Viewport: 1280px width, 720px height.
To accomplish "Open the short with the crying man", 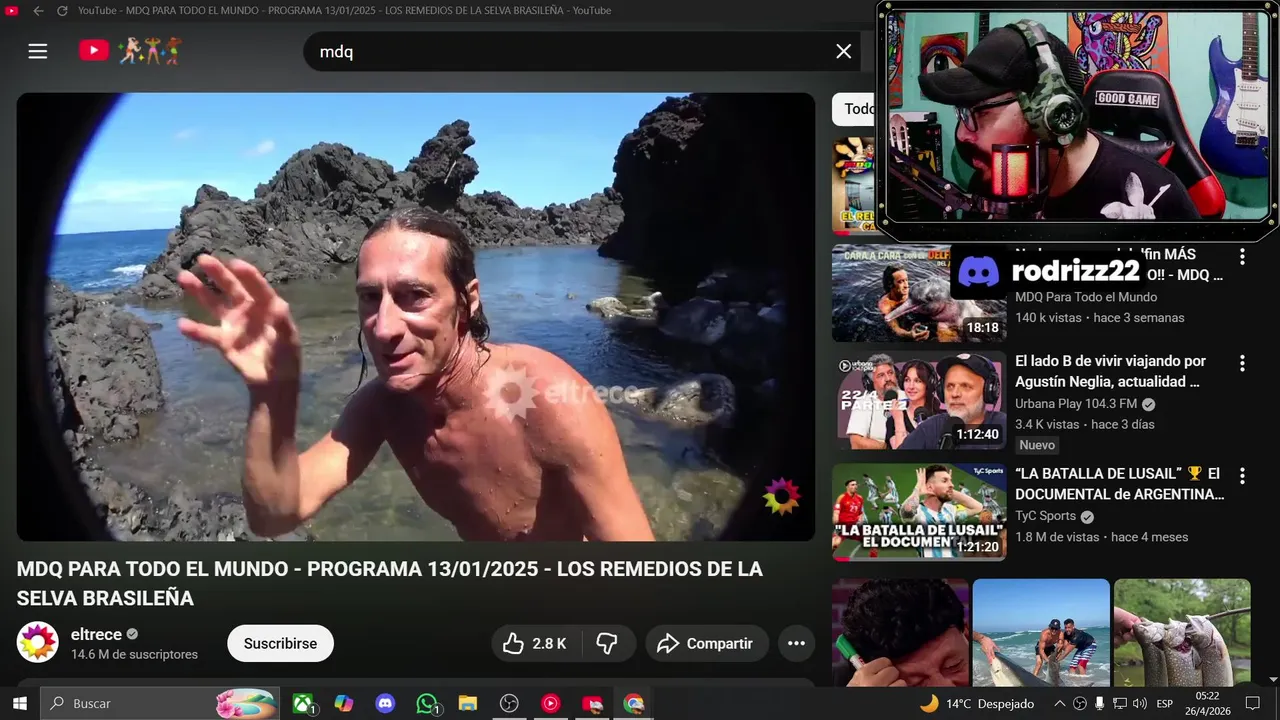I will click(x=900, y=632).
